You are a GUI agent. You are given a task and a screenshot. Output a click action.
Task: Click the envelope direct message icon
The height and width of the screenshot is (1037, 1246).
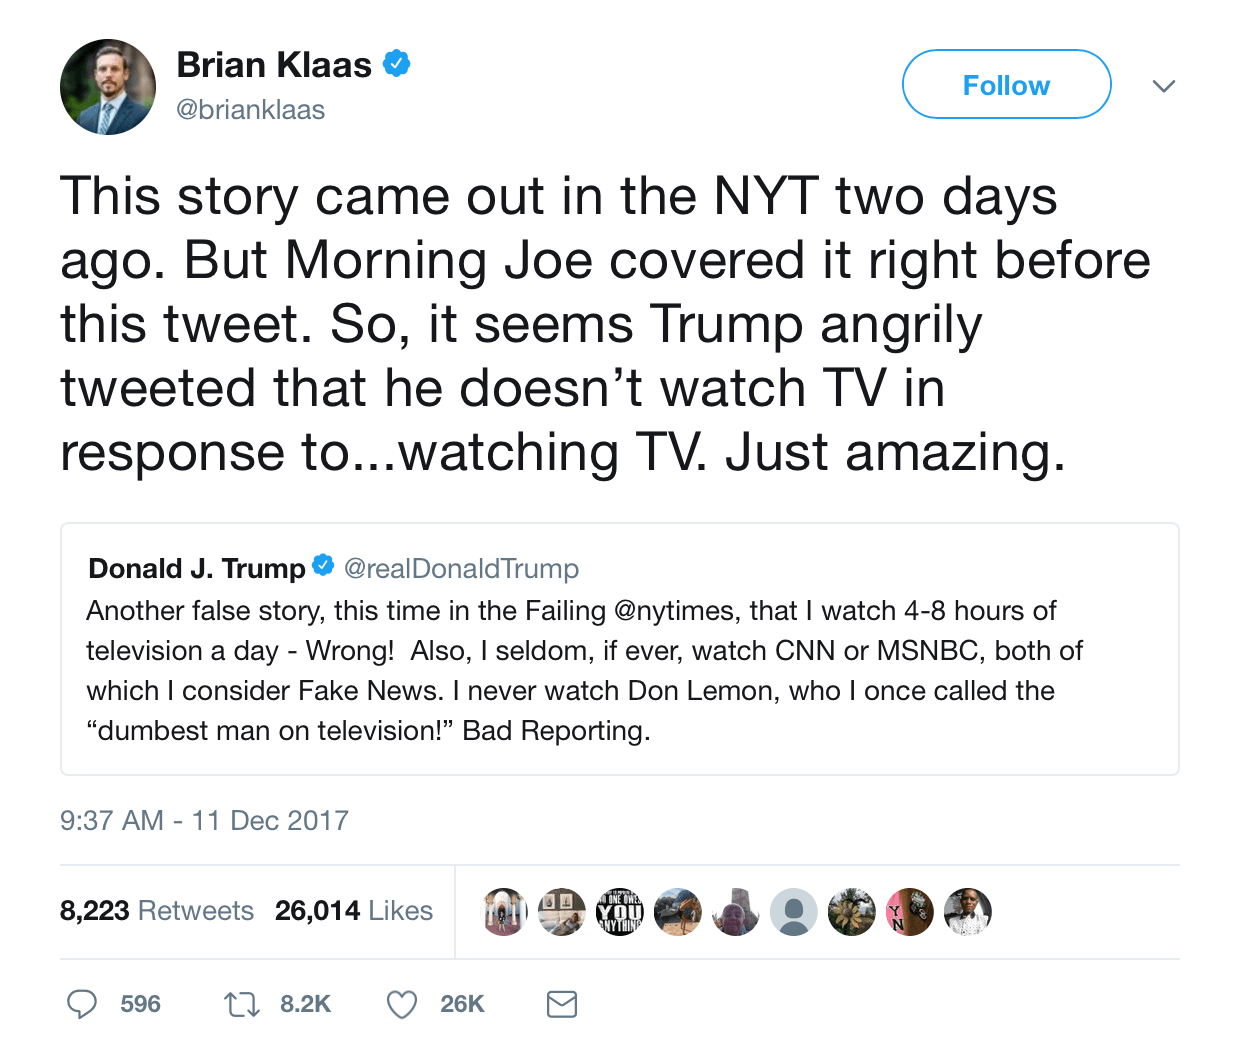pyautogui.click(x=562, y=1004)
